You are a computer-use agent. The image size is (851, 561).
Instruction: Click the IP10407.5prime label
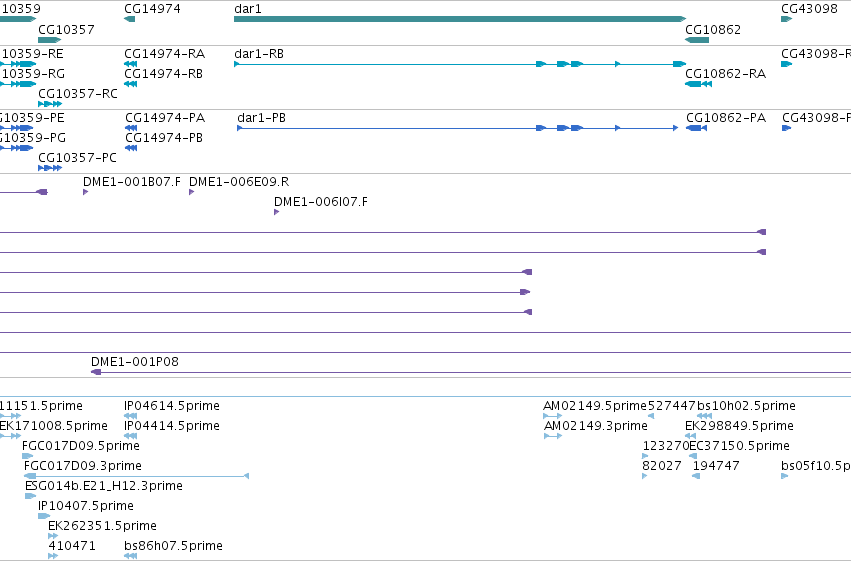[x=86, y=506]
